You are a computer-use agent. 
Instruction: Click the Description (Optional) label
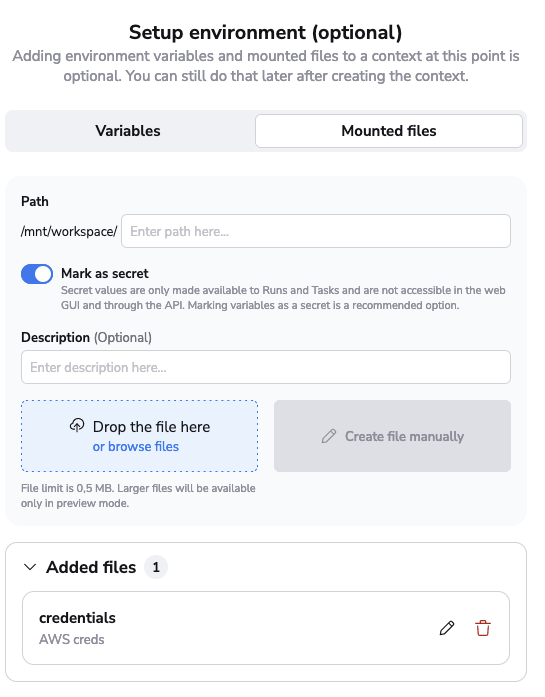[x=86, y=337]
